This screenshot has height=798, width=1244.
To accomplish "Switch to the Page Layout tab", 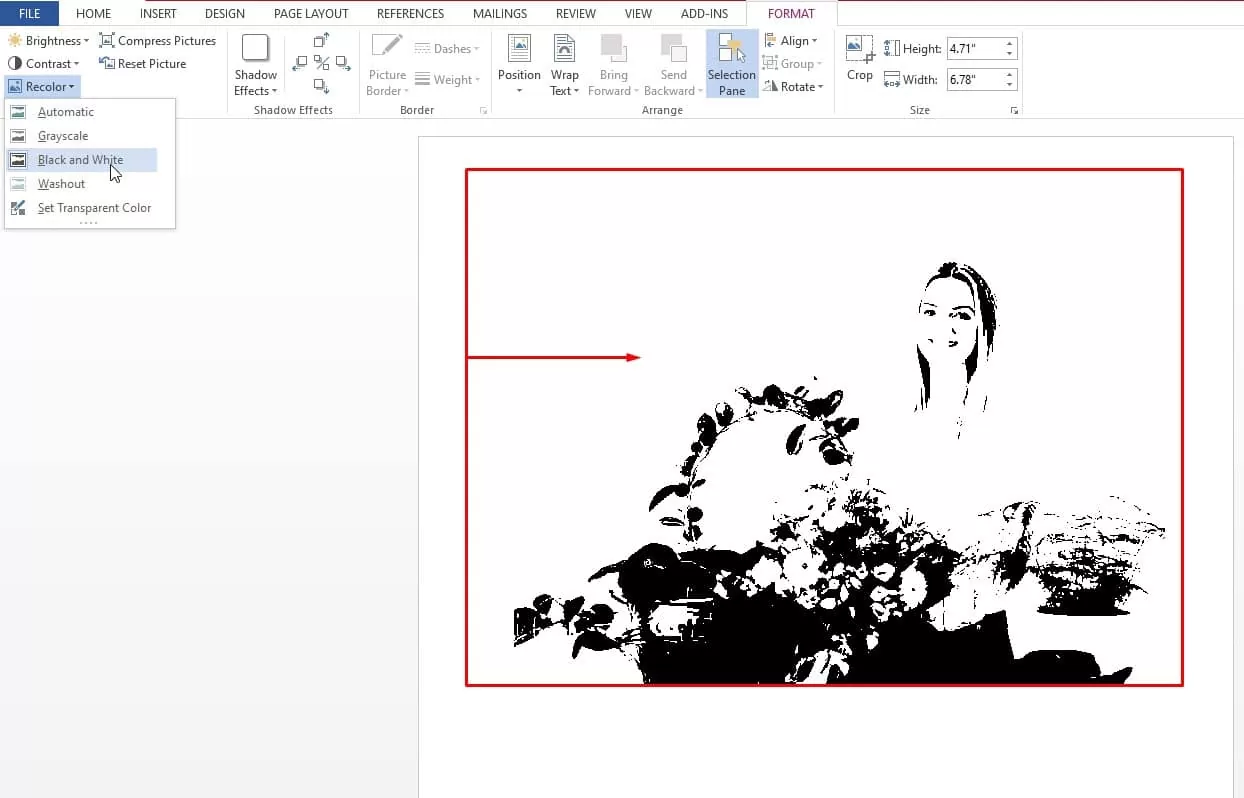I will click(311, 14).
